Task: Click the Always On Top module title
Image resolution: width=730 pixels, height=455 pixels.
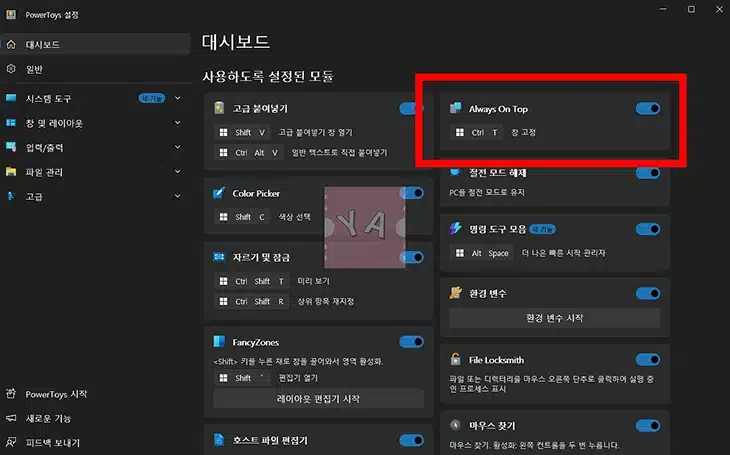Action: click(498, 109)
